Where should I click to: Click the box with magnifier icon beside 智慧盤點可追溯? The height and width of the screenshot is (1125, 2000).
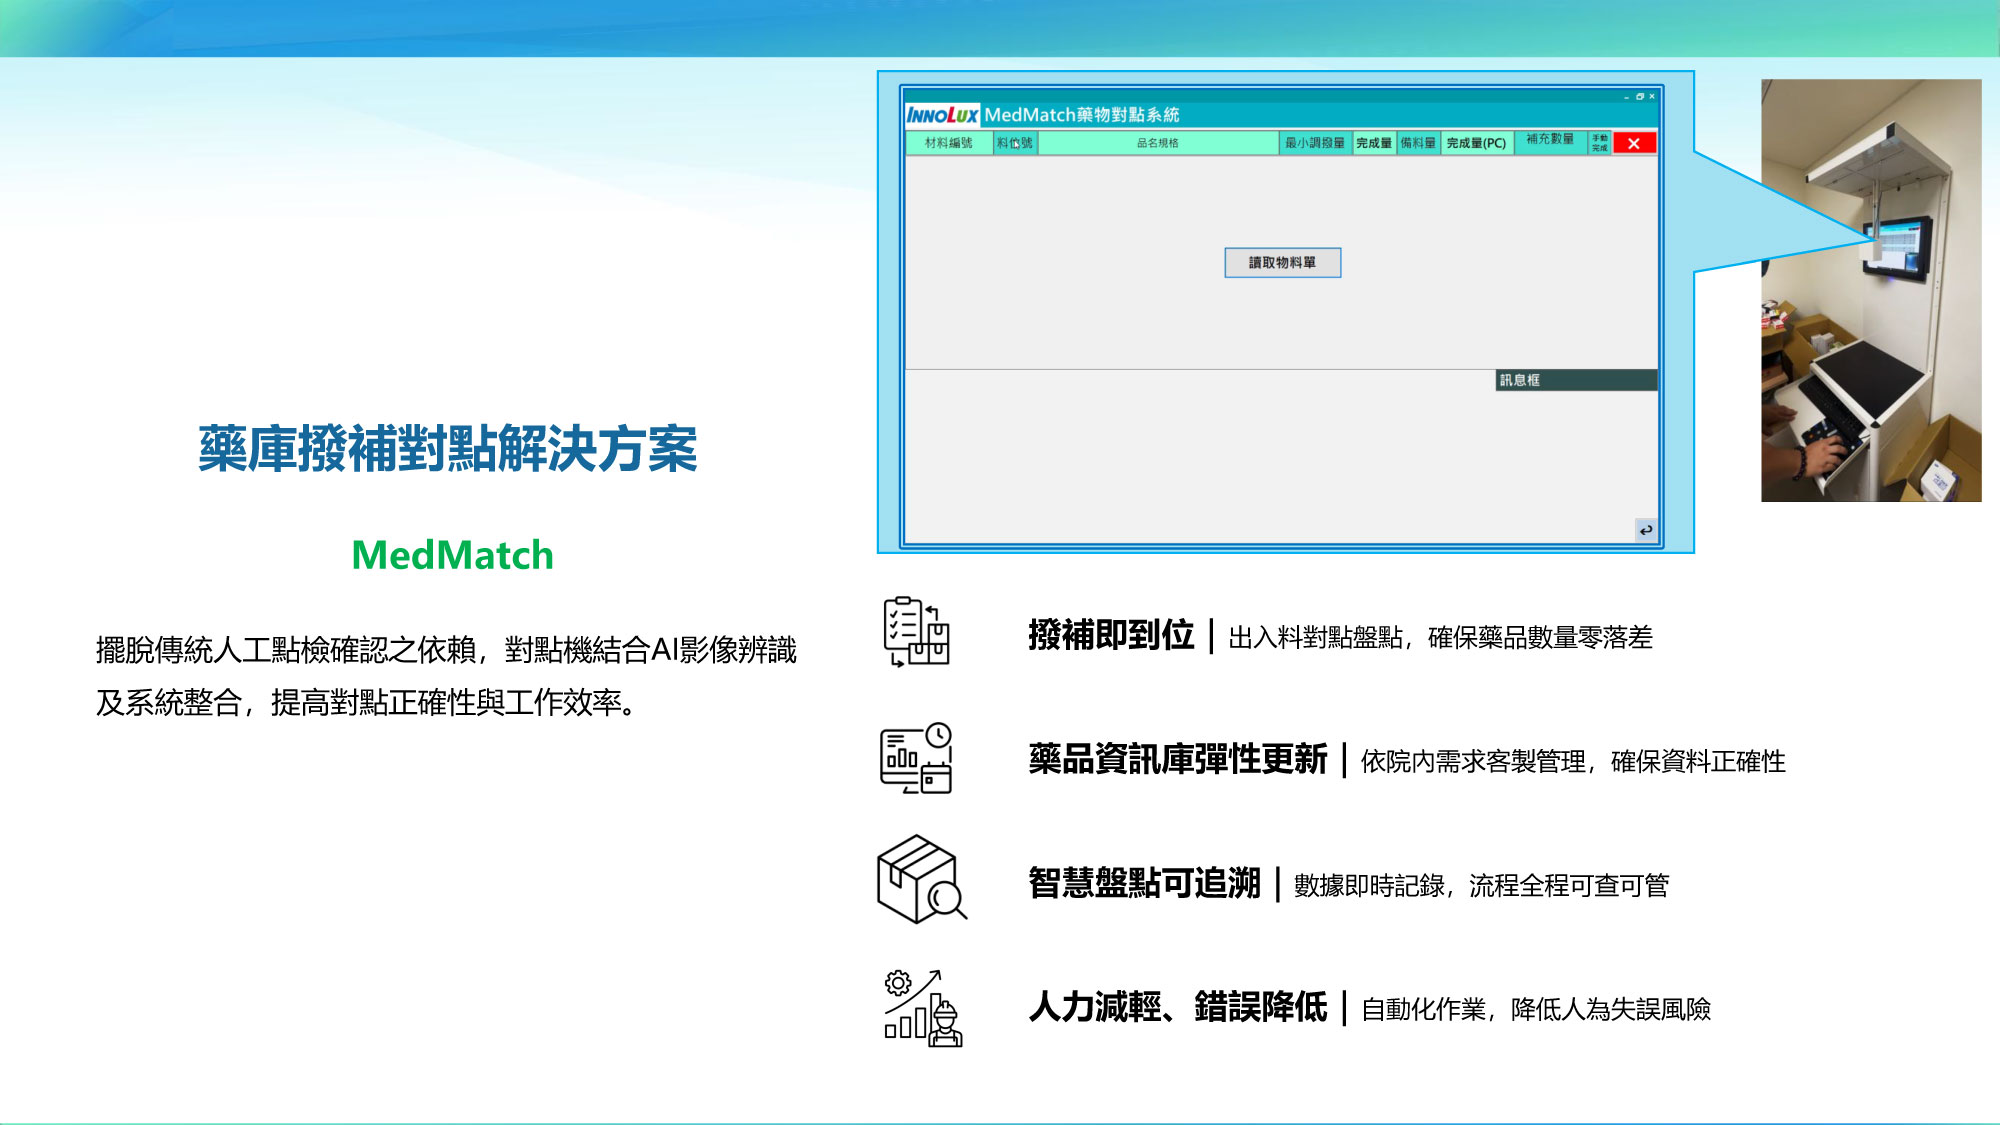point(921,879)
